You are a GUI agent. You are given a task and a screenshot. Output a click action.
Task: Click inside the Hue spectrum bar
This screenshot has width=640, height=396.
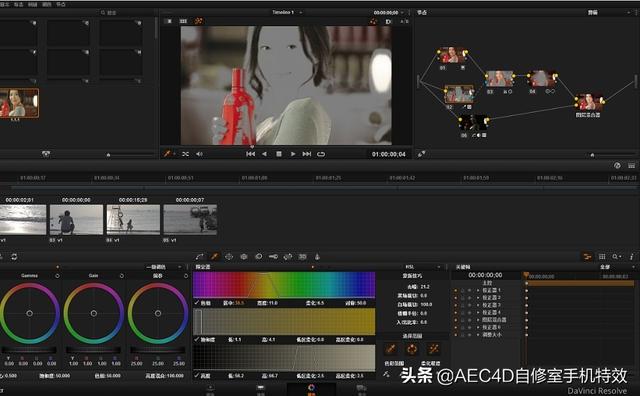point(284,285)
